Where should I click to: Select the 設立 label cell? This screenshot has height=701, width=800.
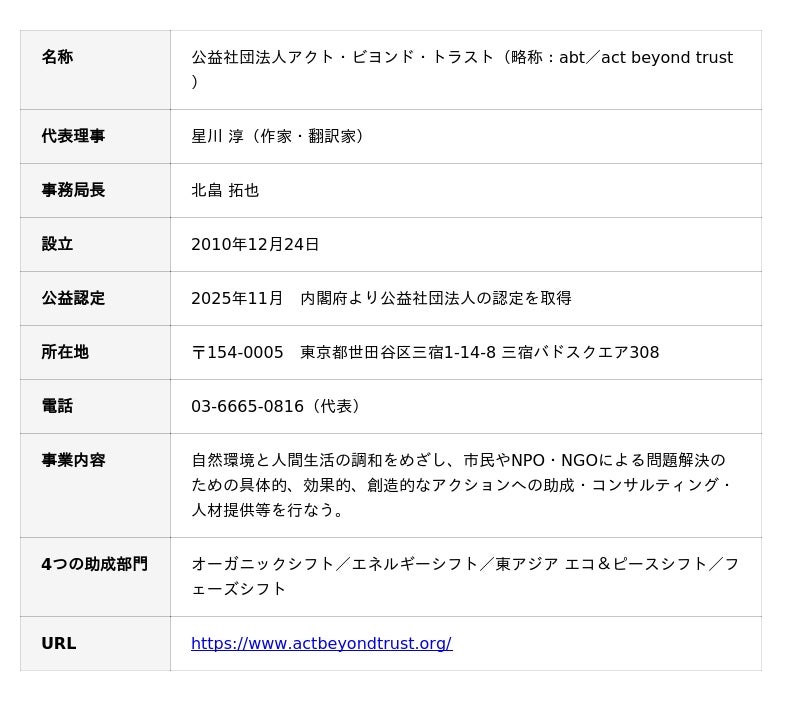[95, 245]
